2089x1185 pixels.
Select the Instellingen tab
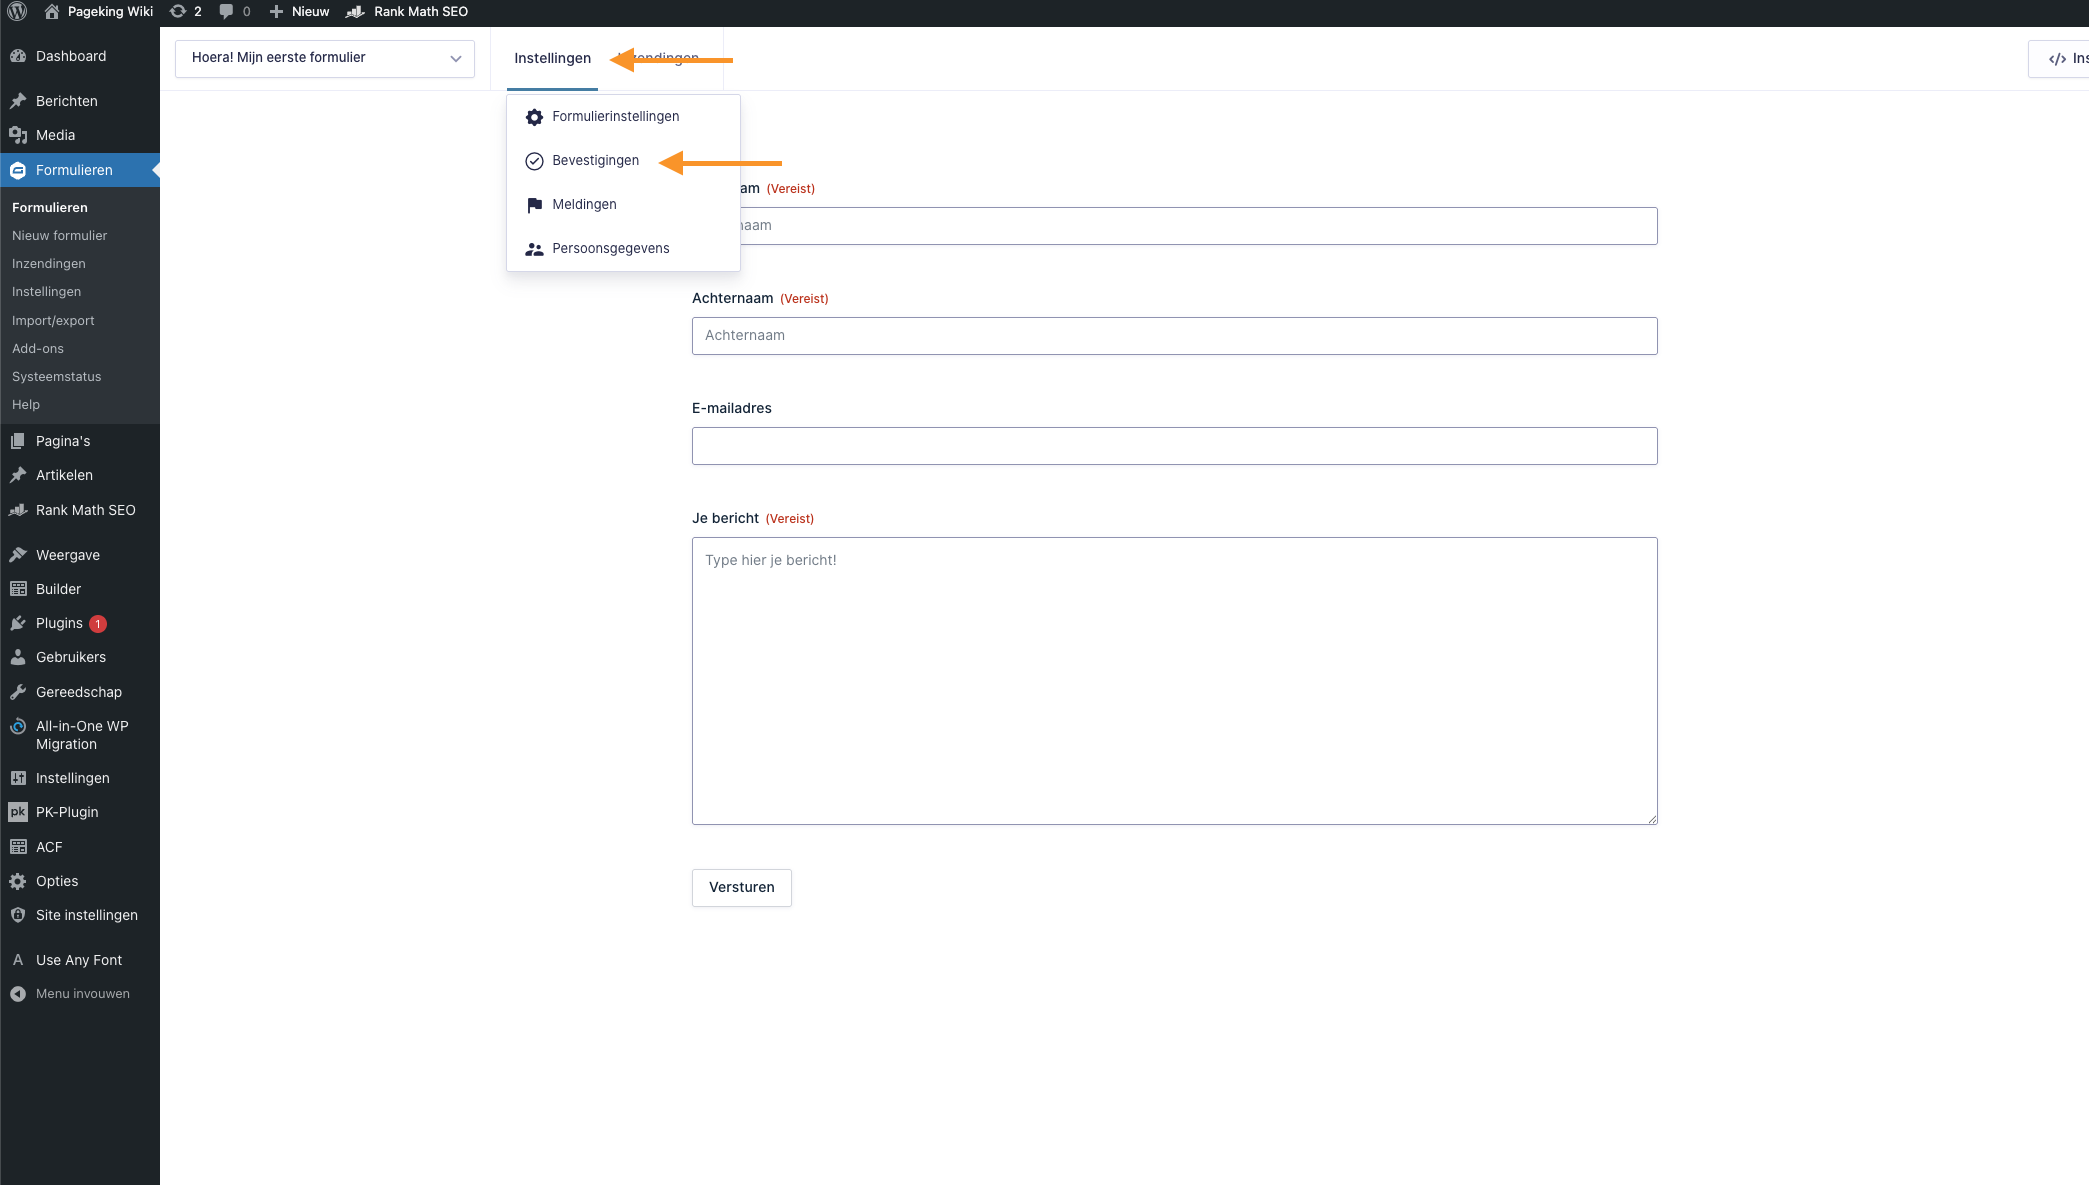pos(552,58)
